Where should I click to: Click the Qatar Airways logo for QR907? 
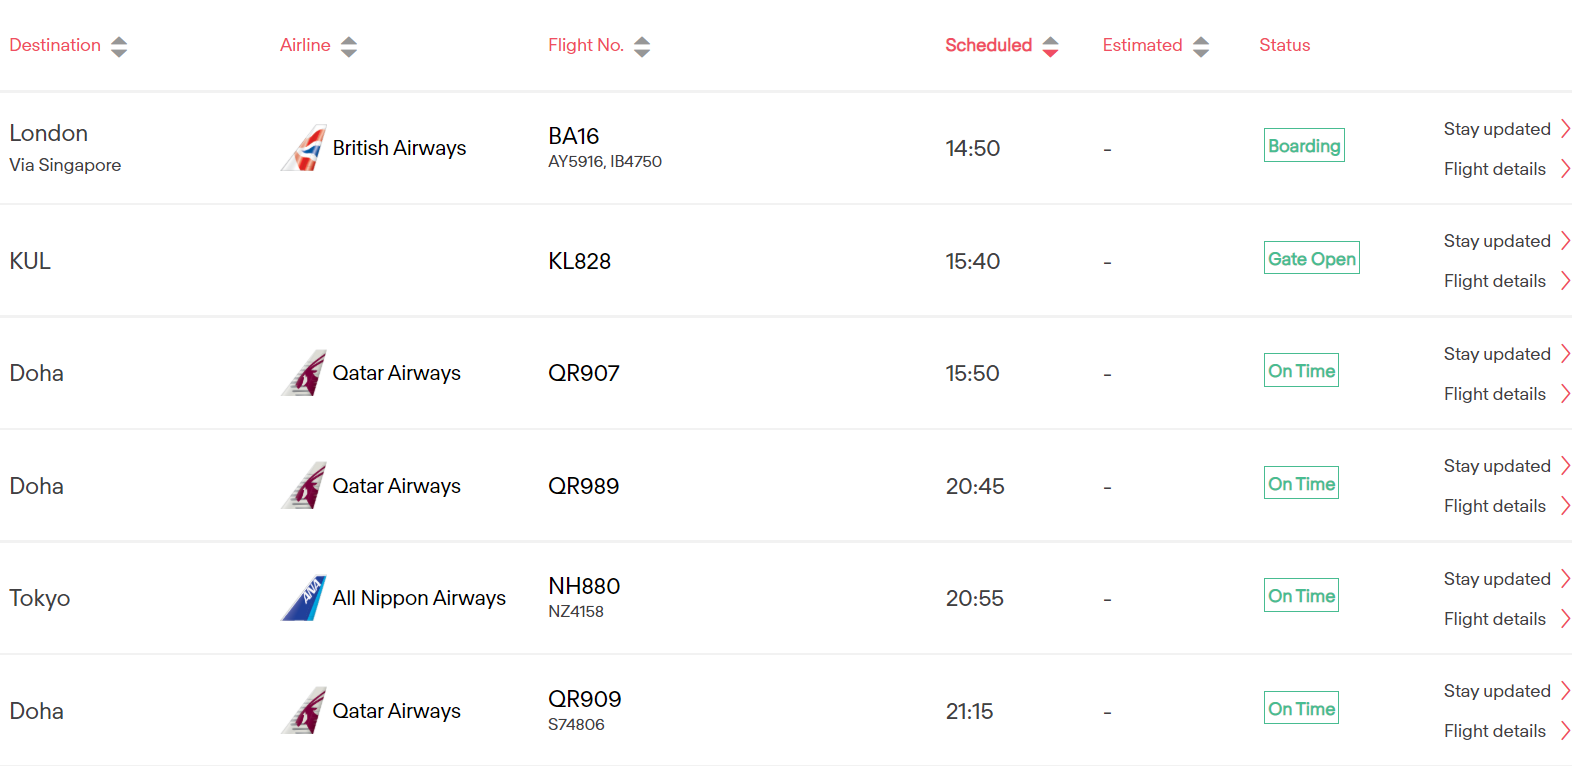pos(304,373)
